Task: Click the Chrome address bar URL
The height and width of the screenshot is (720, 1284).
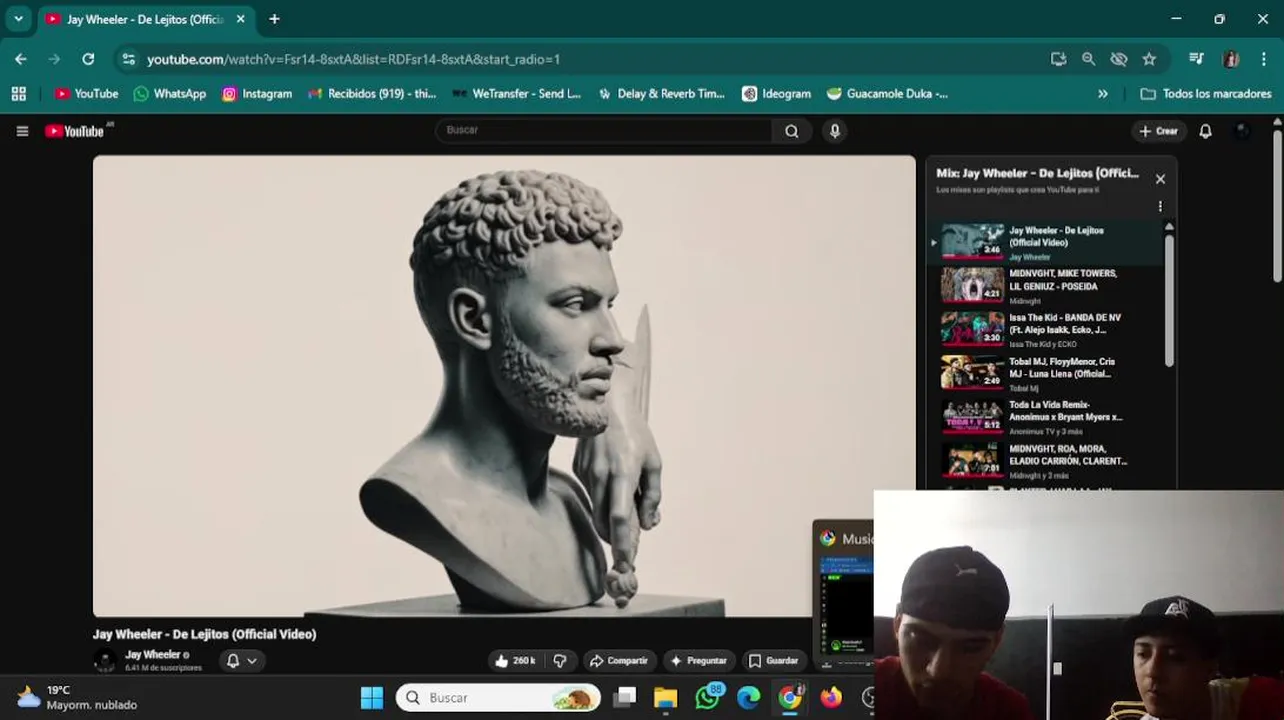Action: click(353, 59)
